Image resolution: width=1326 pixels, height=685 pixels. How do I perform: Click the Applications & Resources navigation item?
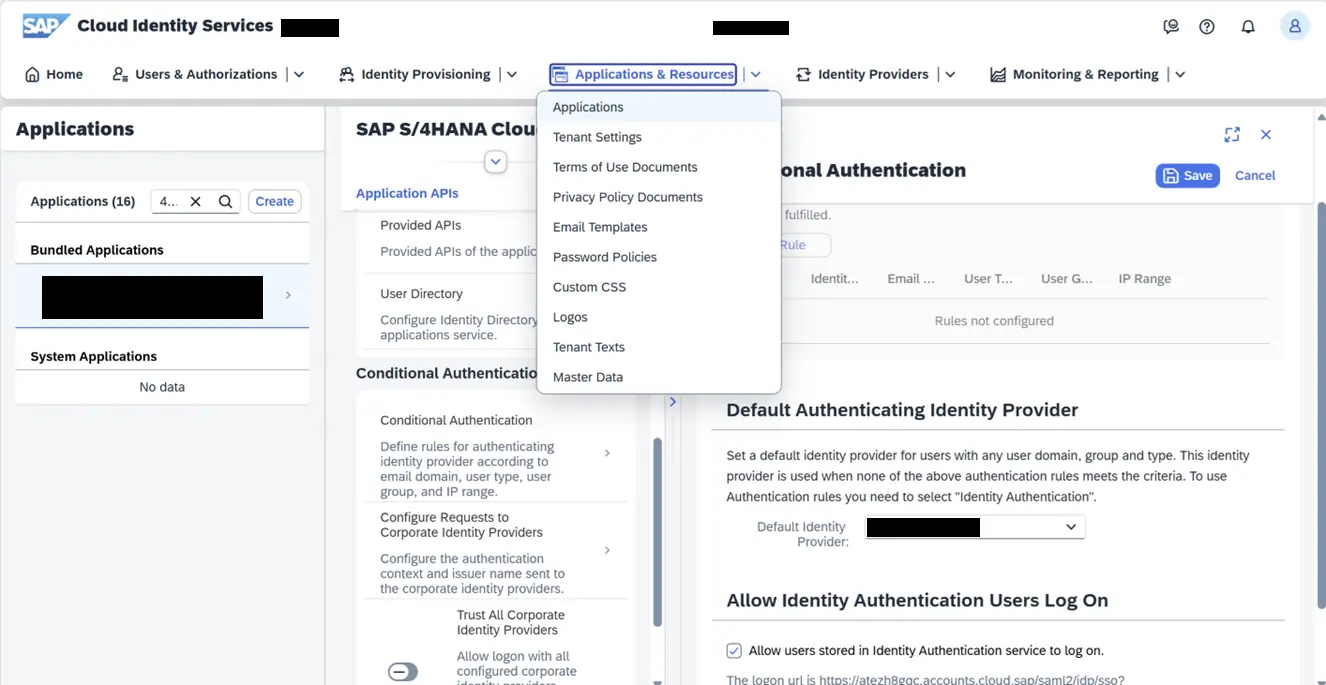point(643,74)
